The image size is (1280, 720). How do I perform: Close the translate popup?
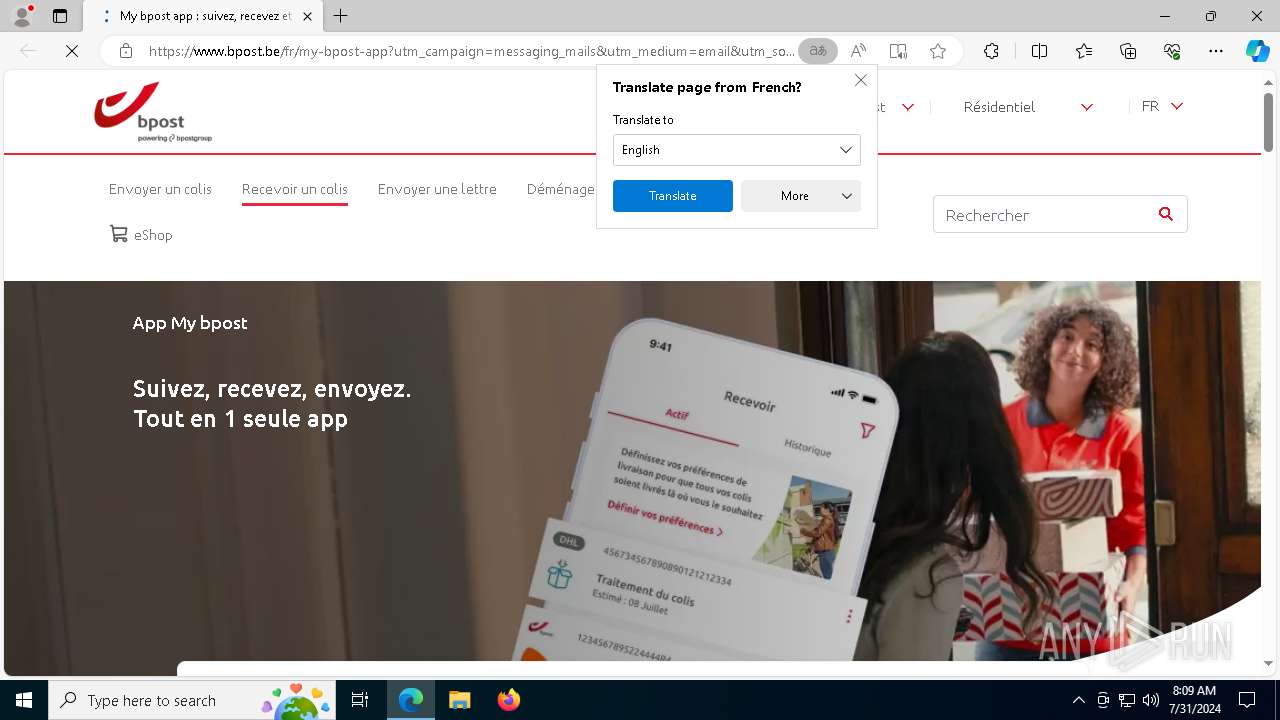[x=860, y=80]
